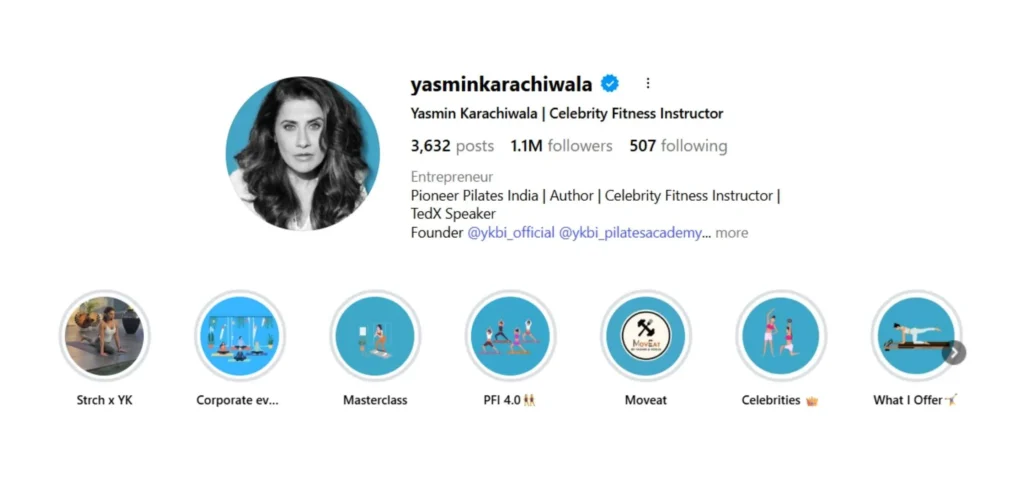Click the 3,632 posts count
The height and width of the screenshot is (503, 1024).
[x=452, y=146]
